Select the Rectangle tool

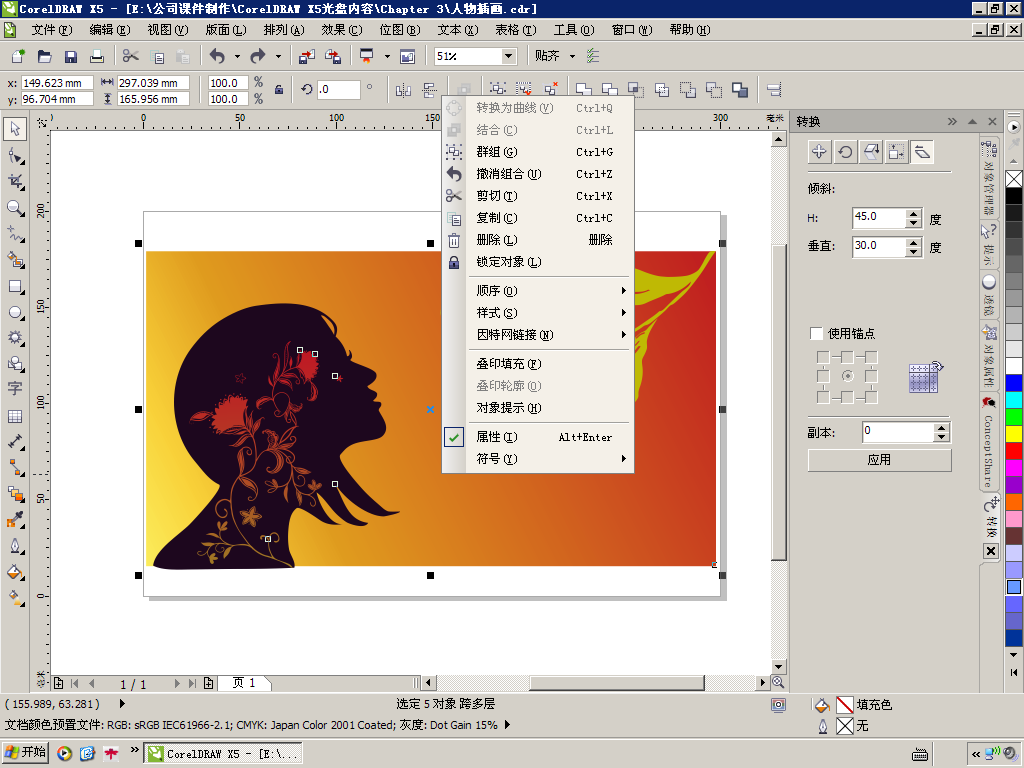[15, 287]
